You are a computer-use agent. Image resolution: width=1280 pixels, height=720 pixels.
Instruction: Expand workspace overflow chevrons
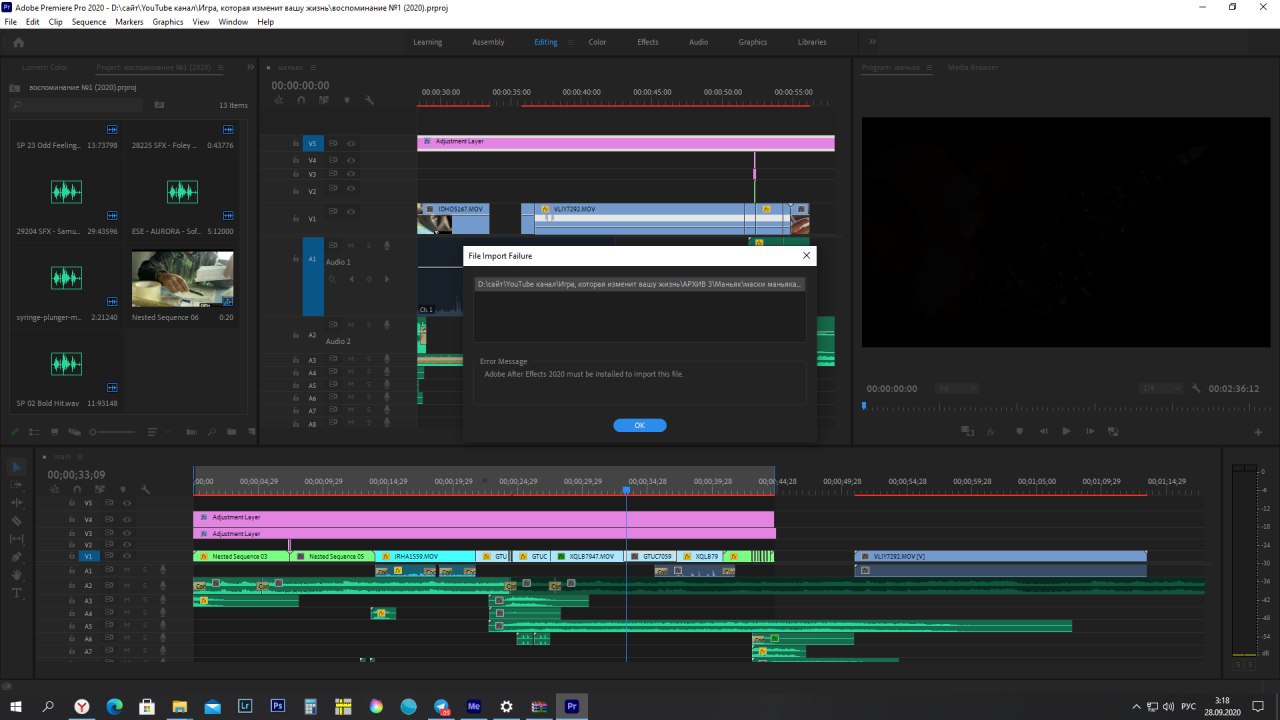click(x=872, y=42)
